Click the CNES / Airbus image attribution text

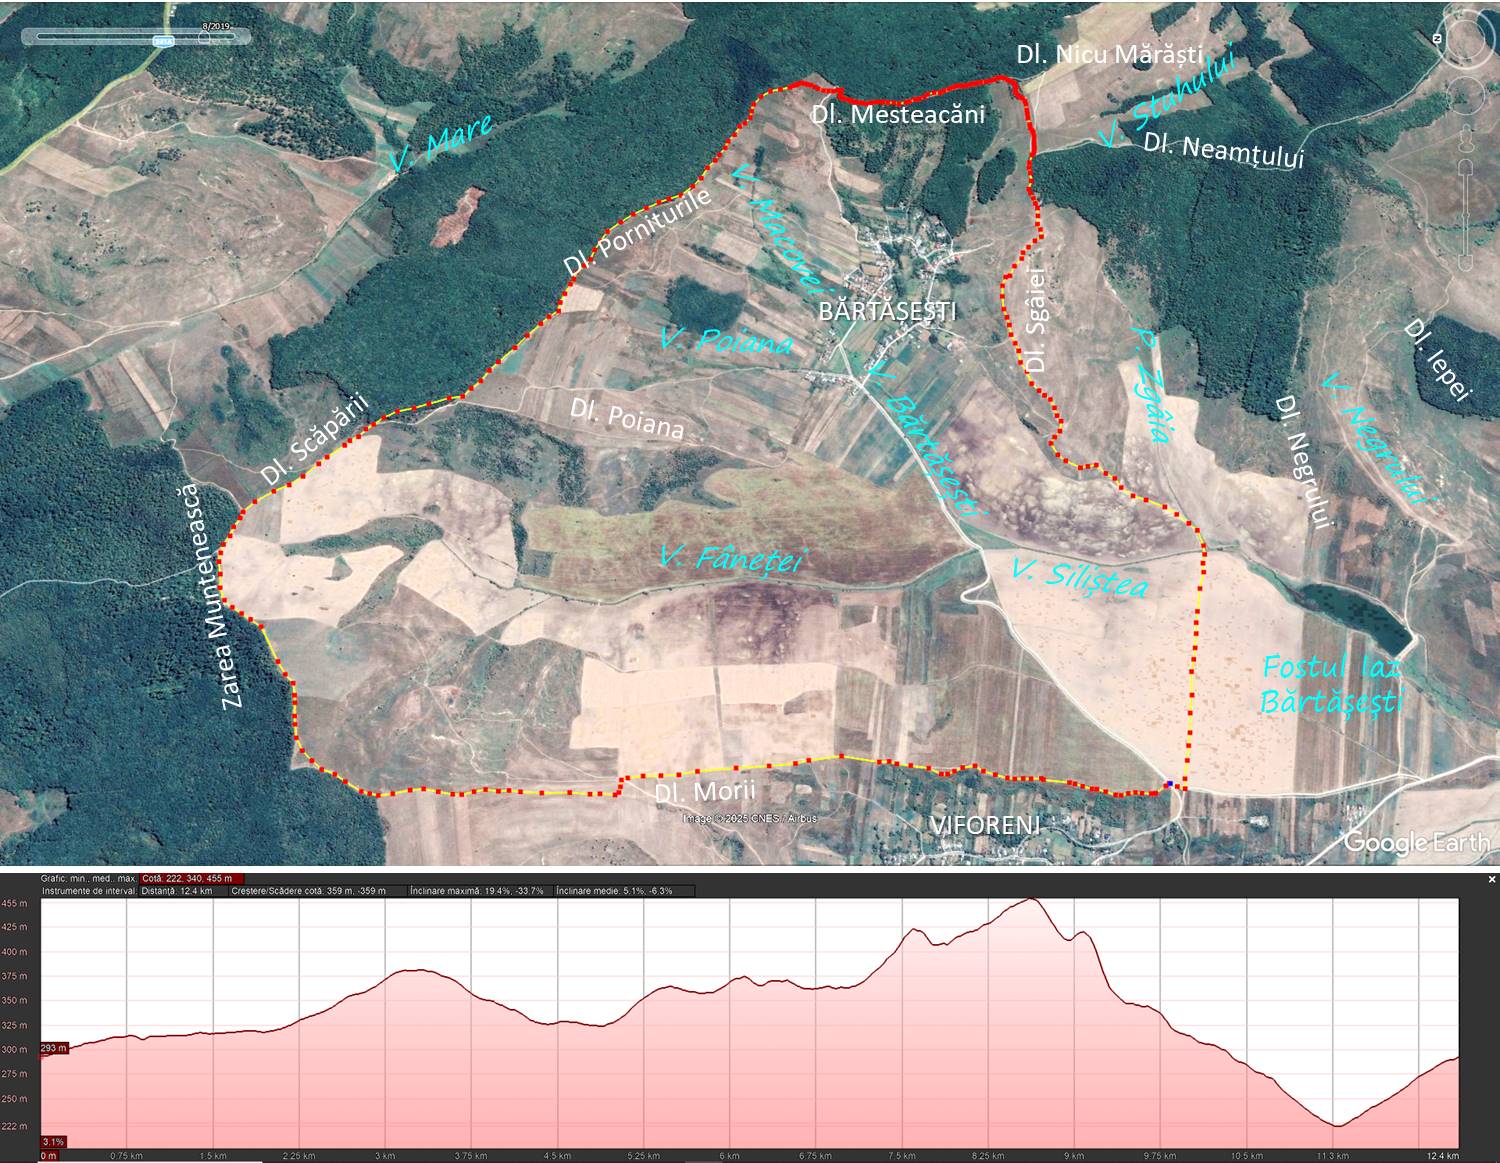(750, 819)
